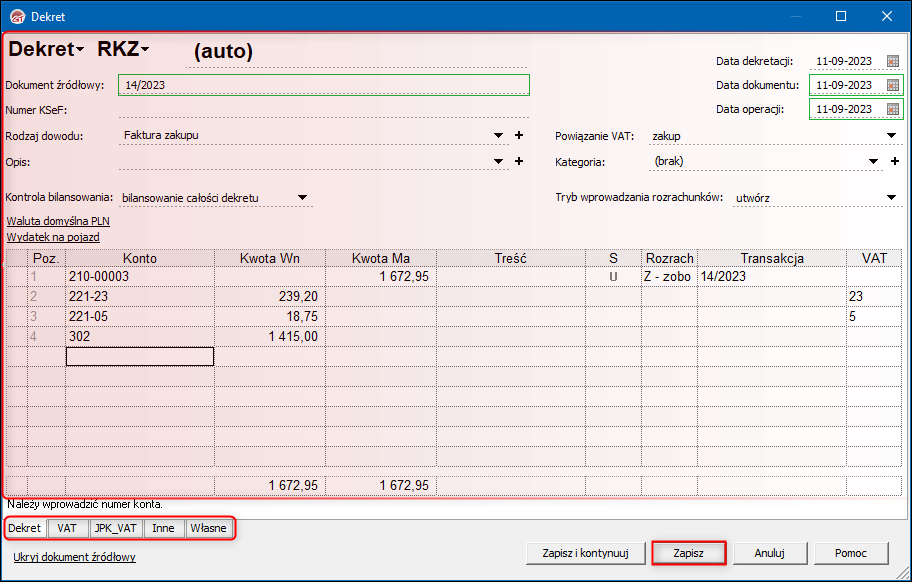Screen dimensions: 912x582
Task: Open the Własne tab
Action: click(x=208, y=528)
